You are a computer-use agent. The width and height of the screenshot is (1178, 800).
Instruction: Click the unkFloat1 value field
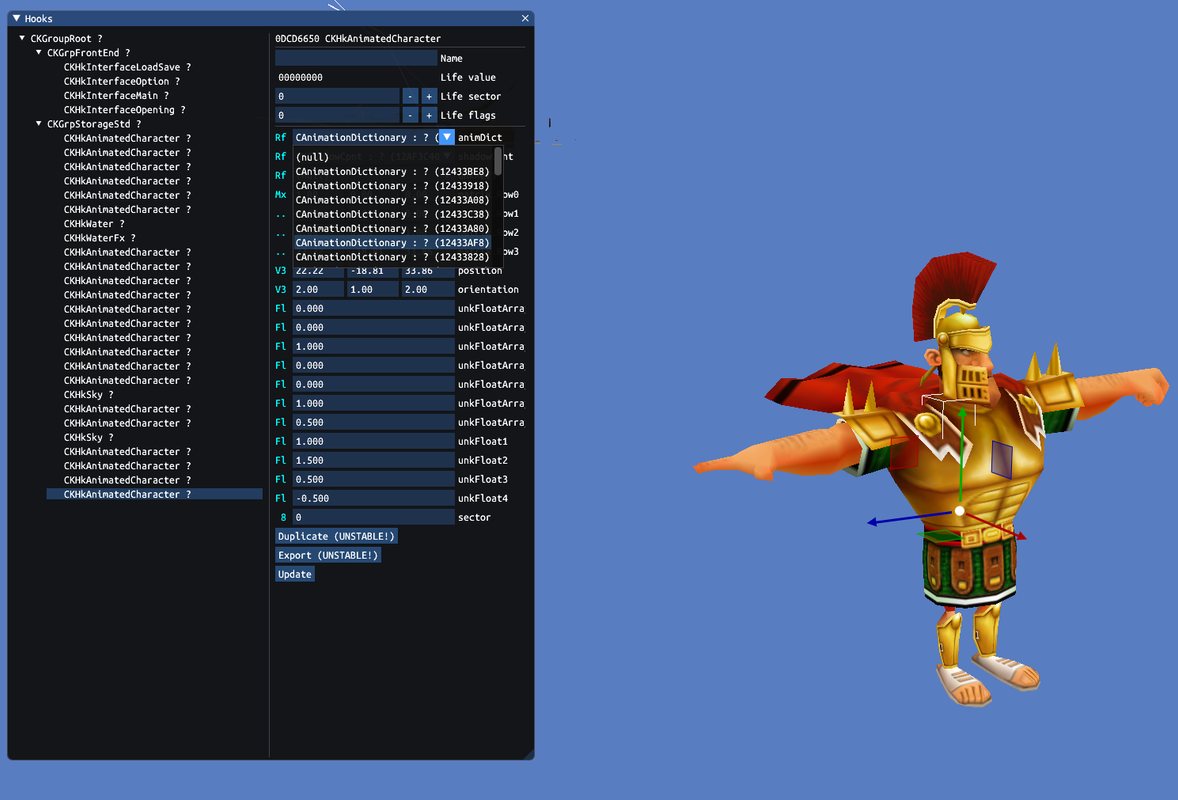point(373,441)
